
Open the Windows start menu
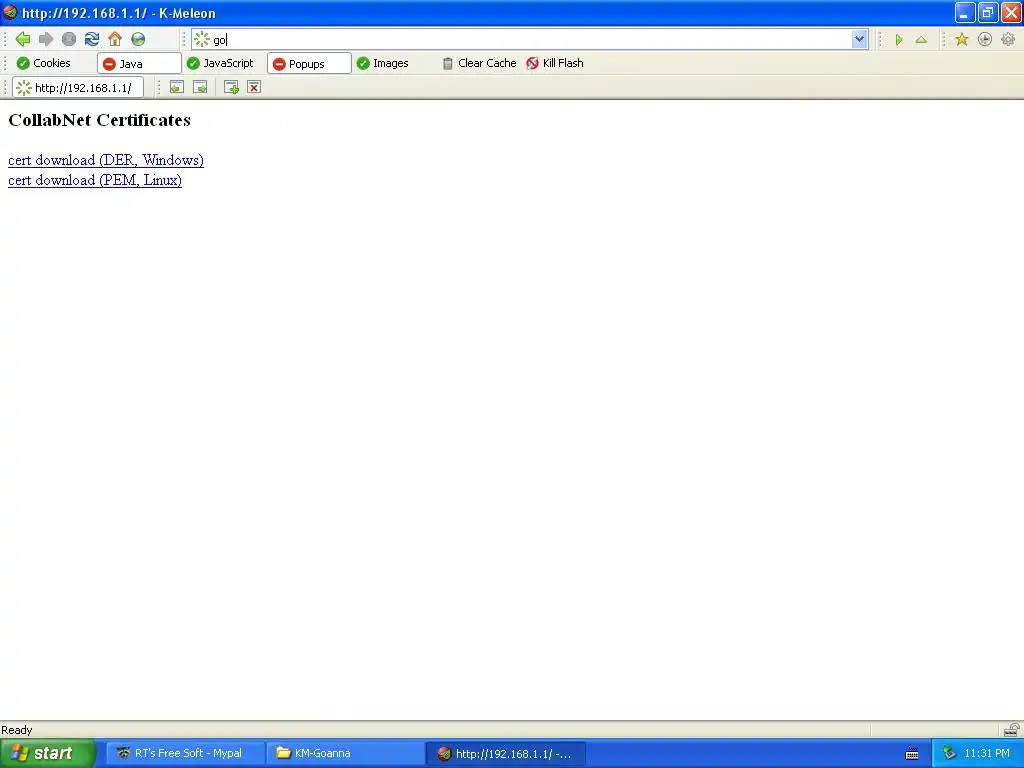pyautogui.click(x=48, y=753)
